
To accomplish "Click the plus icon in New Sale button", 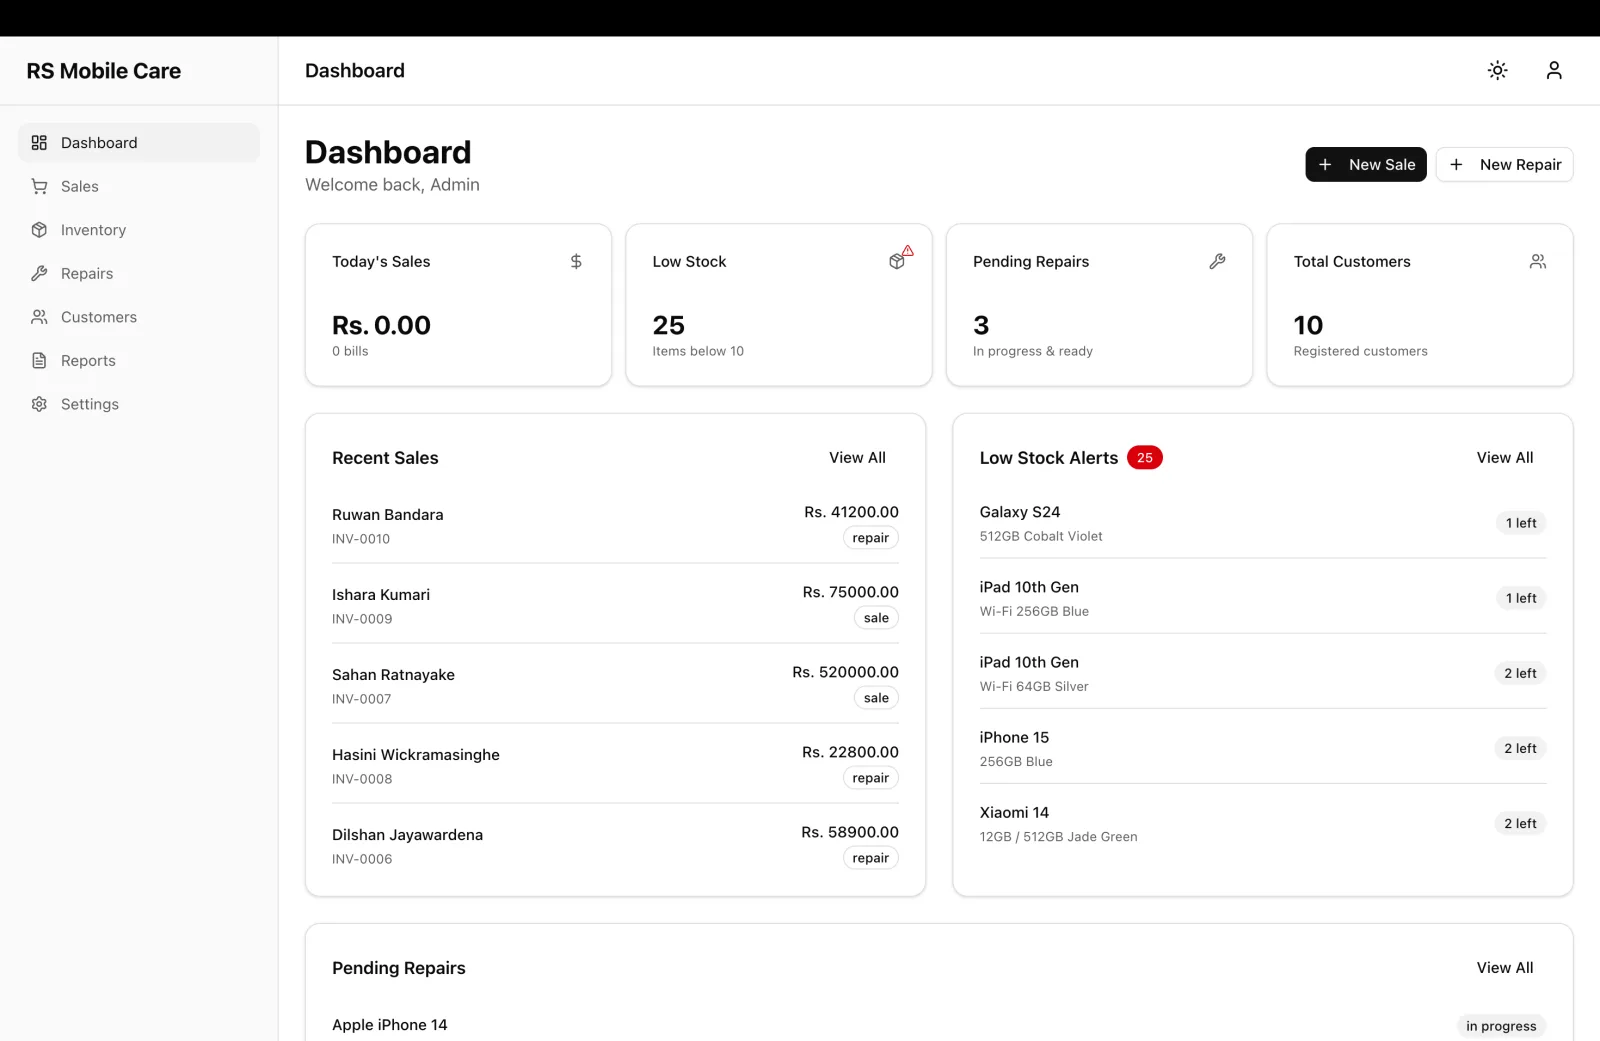I will point(1325,165).
